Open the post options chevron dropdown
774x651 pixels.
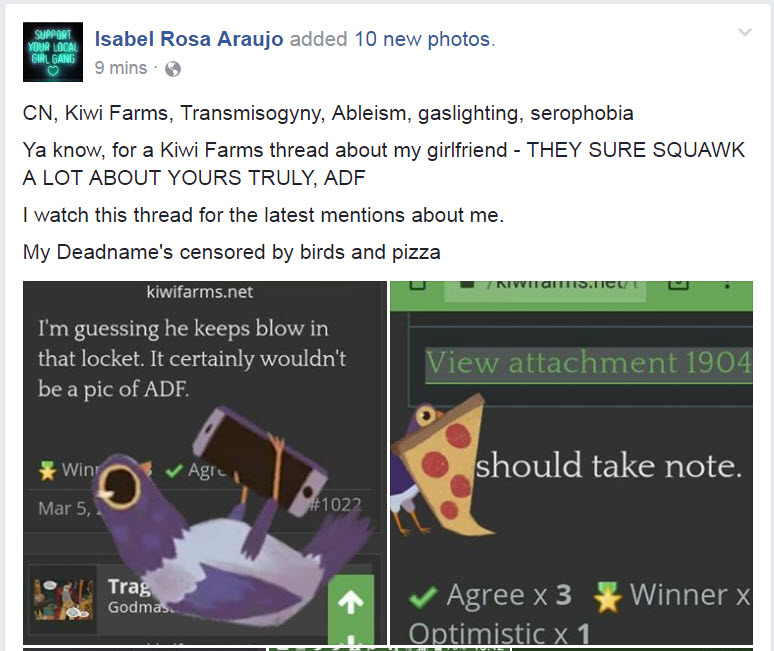pyautogui.click(x=744, y=33)
